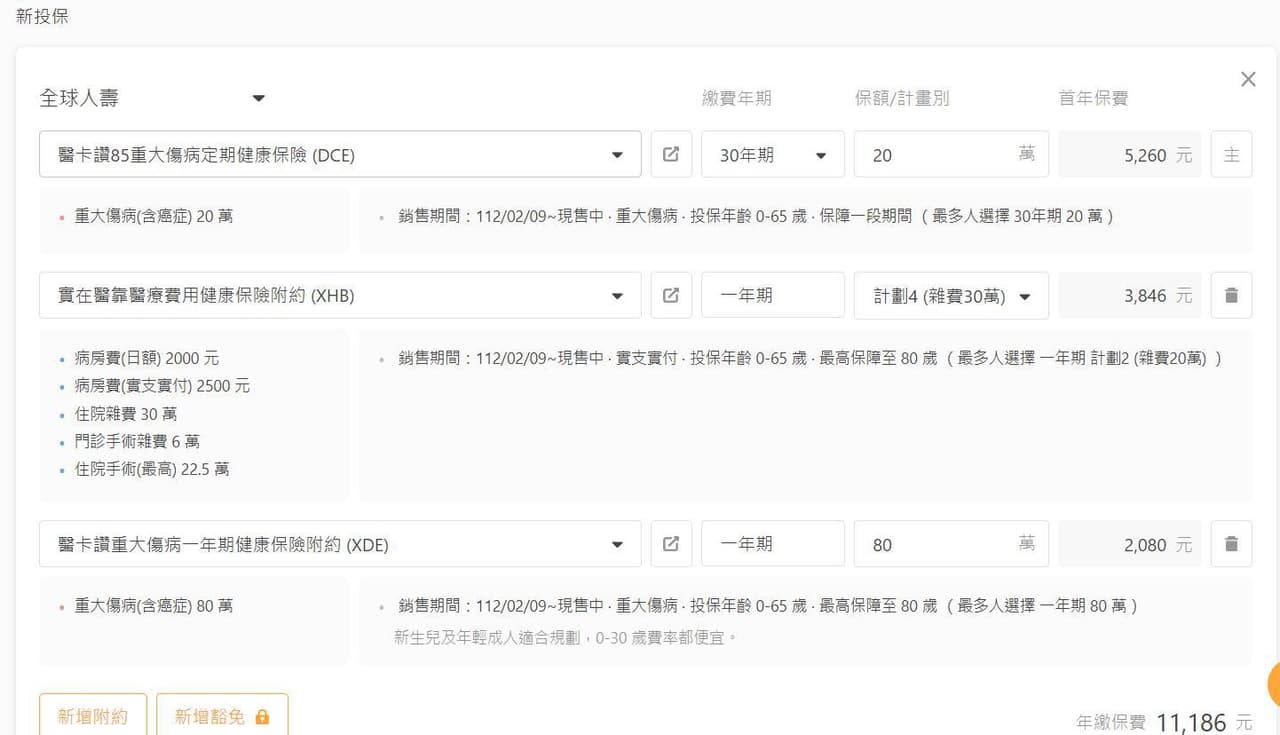Expand the XHB rider product selector
The width and height of the screenshot is (1280, 735).
tap(617, 296)
